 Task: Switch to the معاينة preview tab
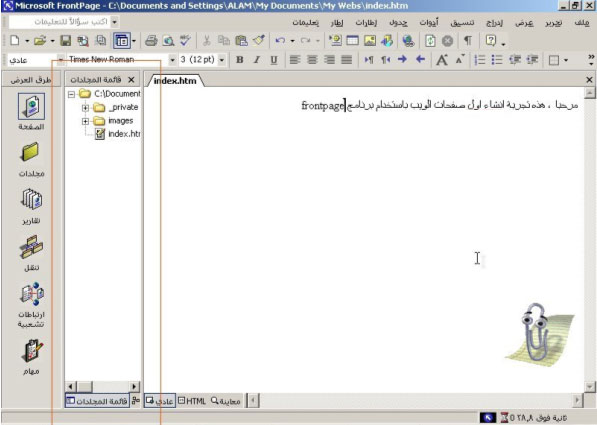pos(226,401)
